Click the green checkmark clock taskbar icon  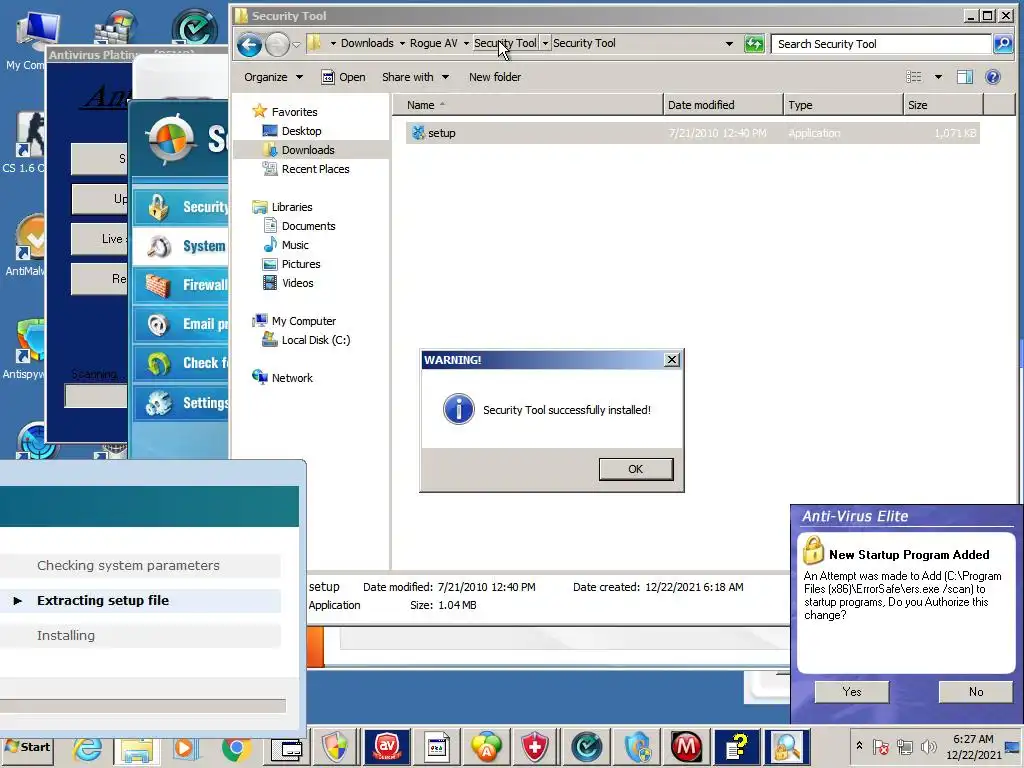pyautogui.click(x=586, y=746)
